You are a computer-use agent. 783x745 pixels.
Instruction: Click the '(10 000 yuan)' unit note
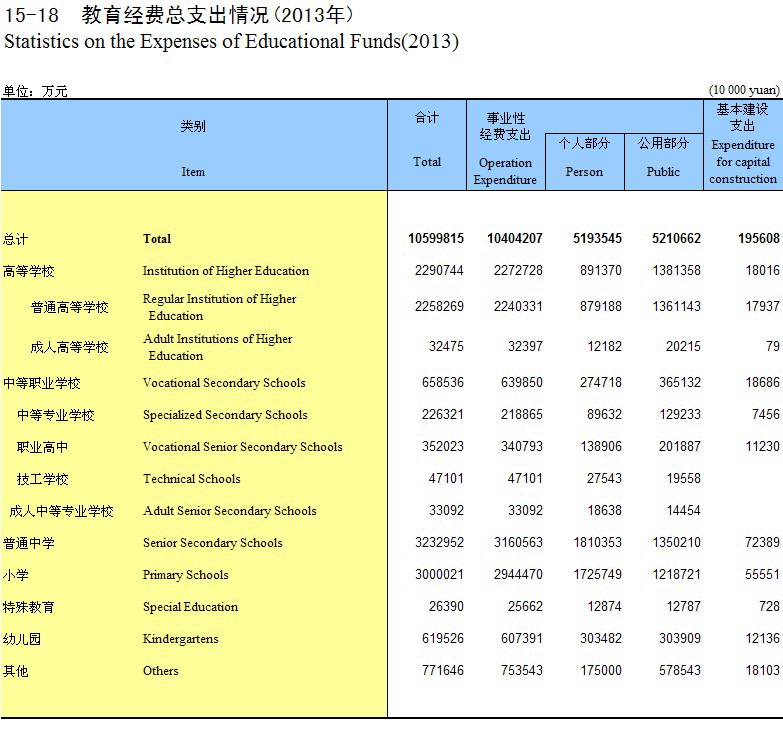click(744, 90)
